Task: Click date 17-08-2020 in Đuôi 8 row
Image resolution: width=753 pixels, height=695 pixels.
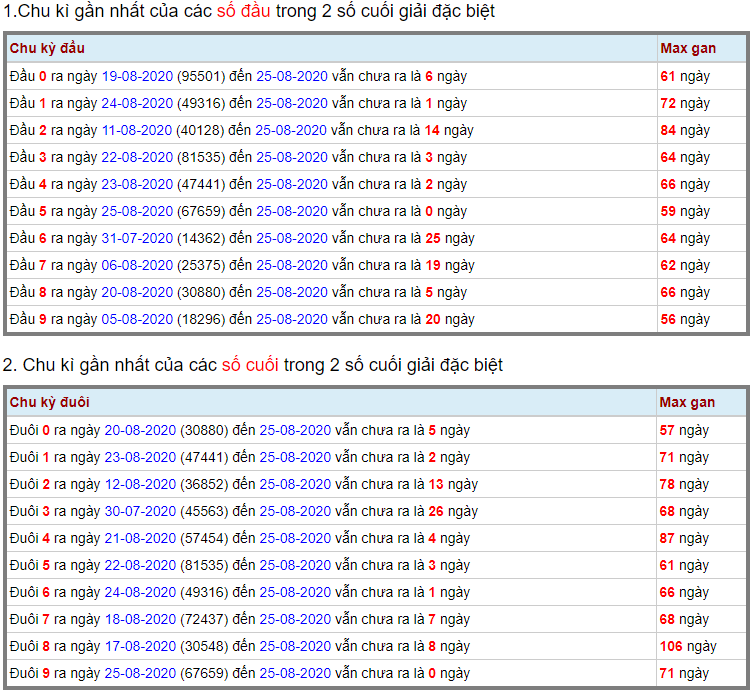Action: tap(140, 646)
